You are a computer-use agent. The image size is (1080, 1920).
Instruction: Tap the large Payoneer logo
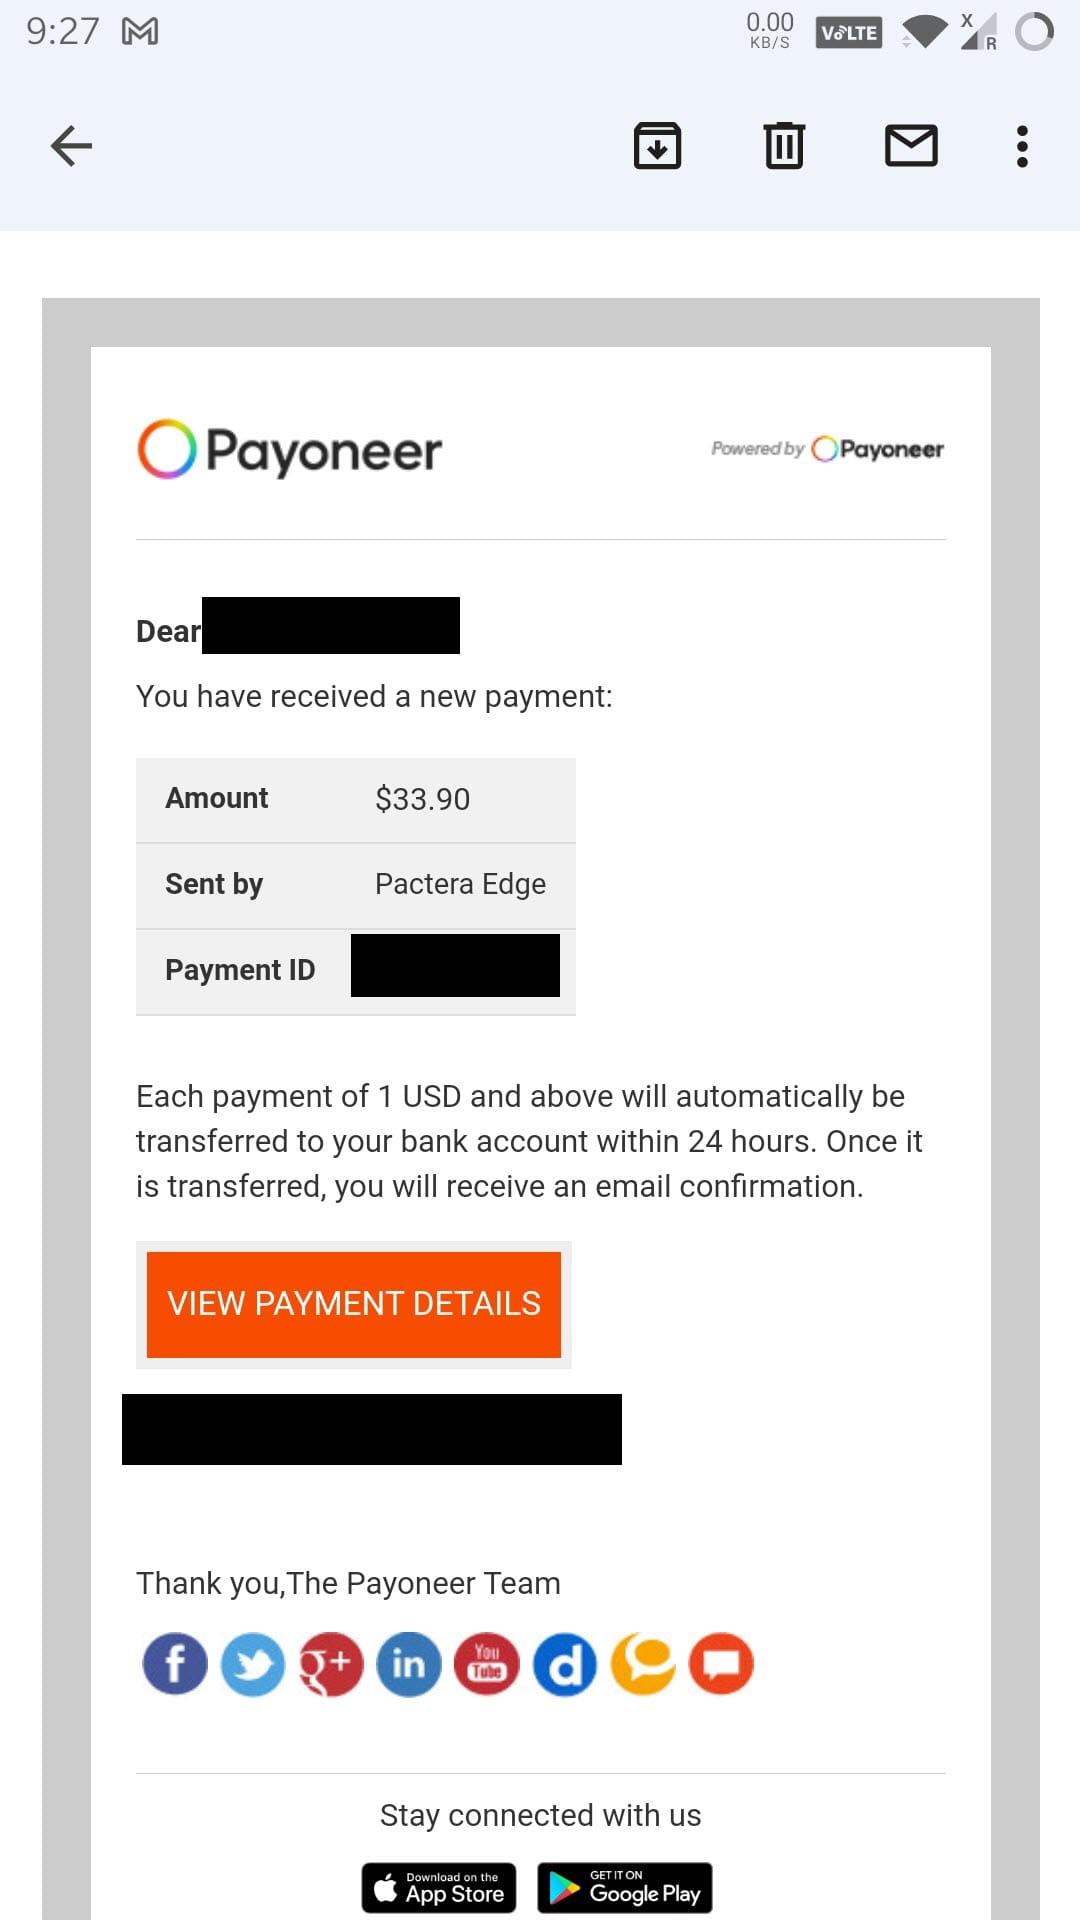290,449
